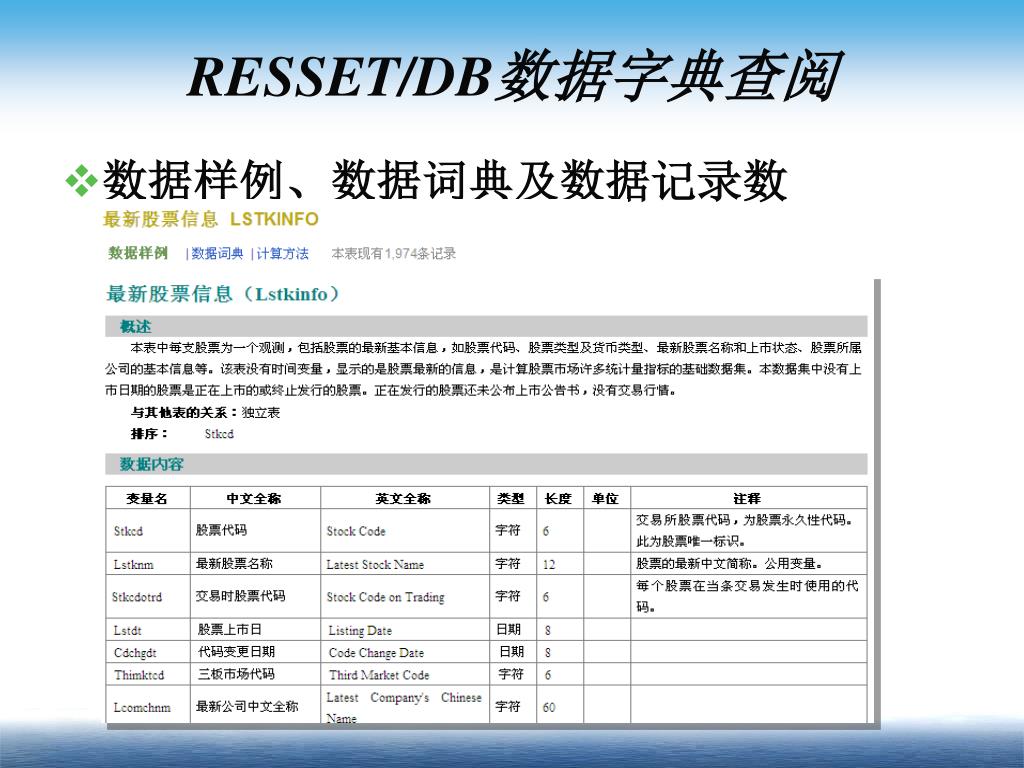Image resolution: width=1024 pixels, height=768 pixels.
Task: Open the 计算方法 tab
Action: [x=282, y=254]
